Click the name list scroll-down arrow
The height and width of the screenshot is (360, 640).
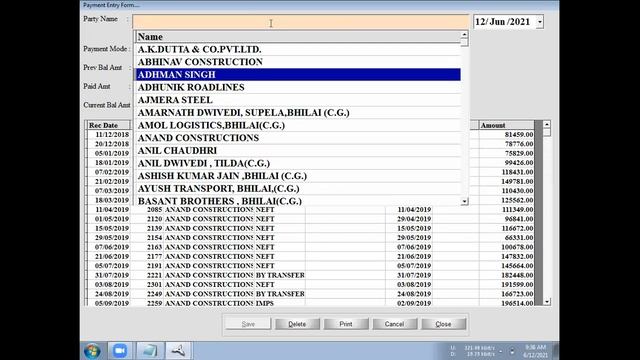point(464,201)
